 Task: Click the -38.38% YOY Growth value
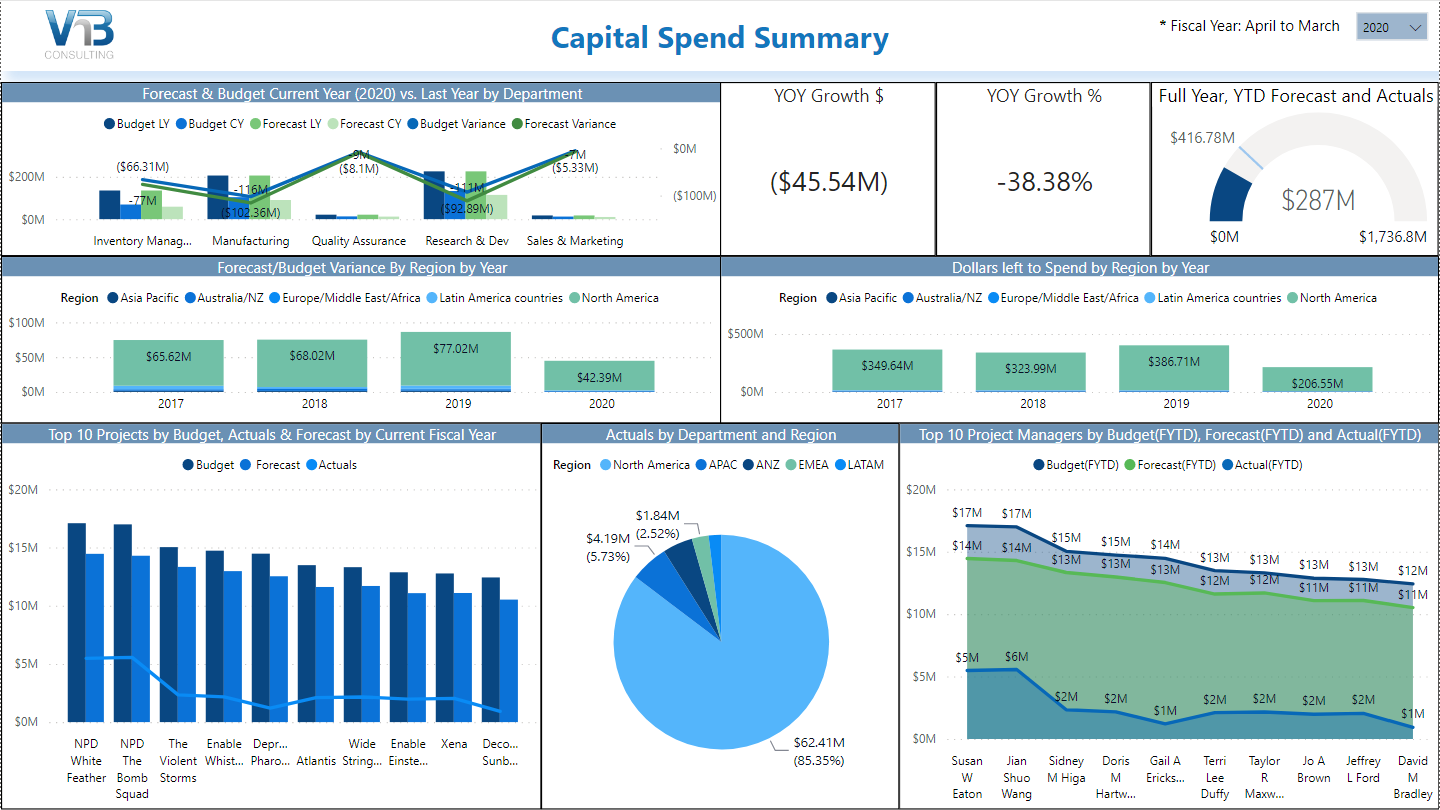pos(1044,182)
